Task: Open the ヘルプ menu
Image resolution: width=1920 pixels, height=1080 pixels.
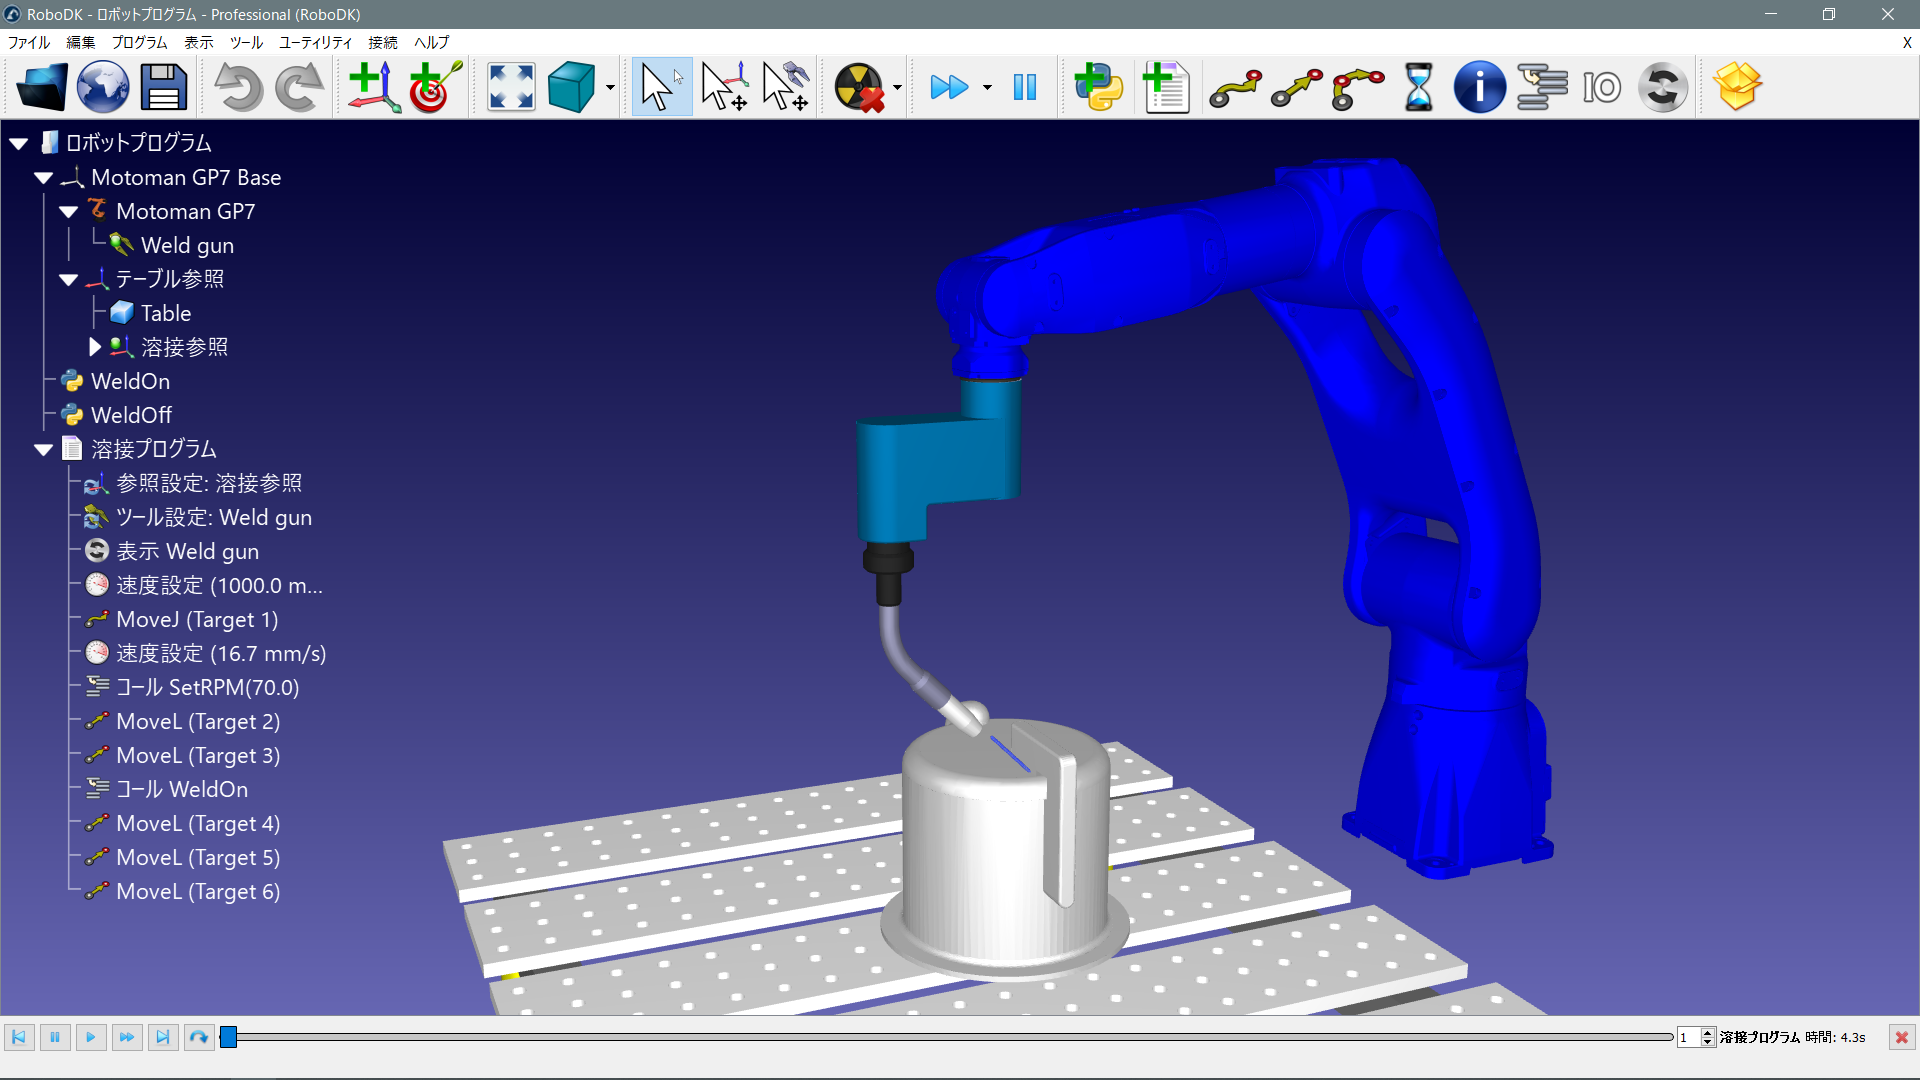Action: click(432, 42)
